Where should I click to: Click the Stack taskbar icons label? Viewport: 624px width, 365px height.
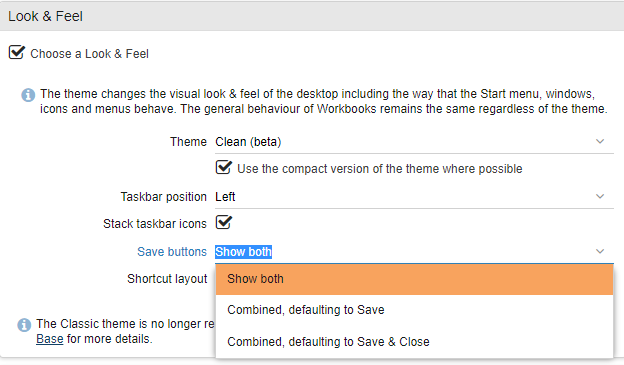(x=155, y=224)
